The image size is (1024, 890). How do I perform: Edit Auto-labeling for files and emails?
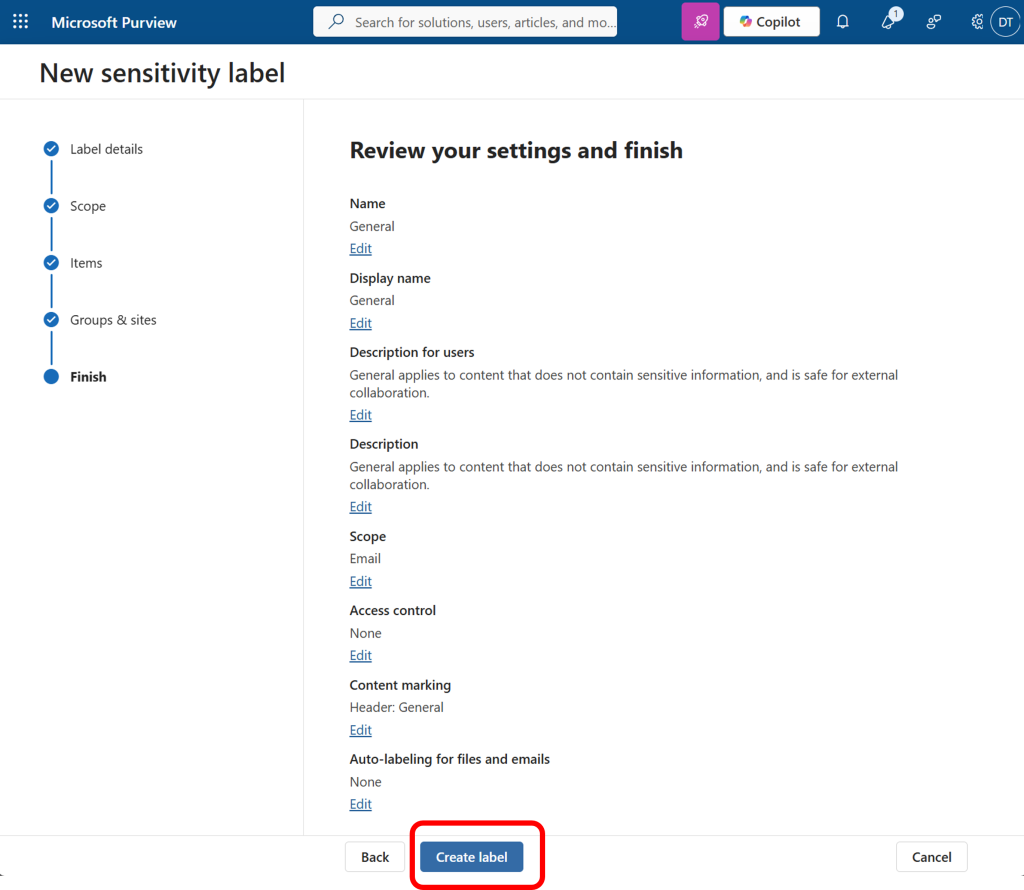pos(360,804)
